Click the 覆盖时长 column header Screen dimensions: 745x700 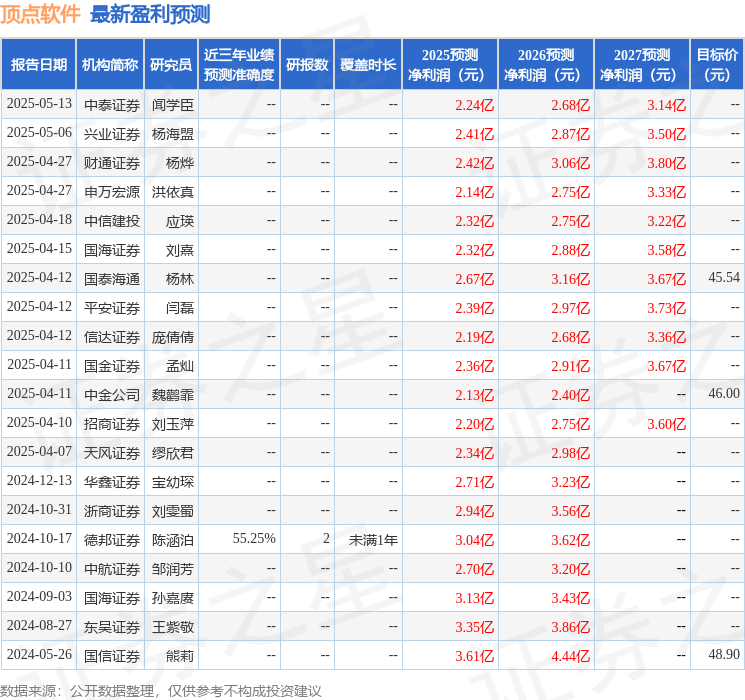click(x=368, y=64)
